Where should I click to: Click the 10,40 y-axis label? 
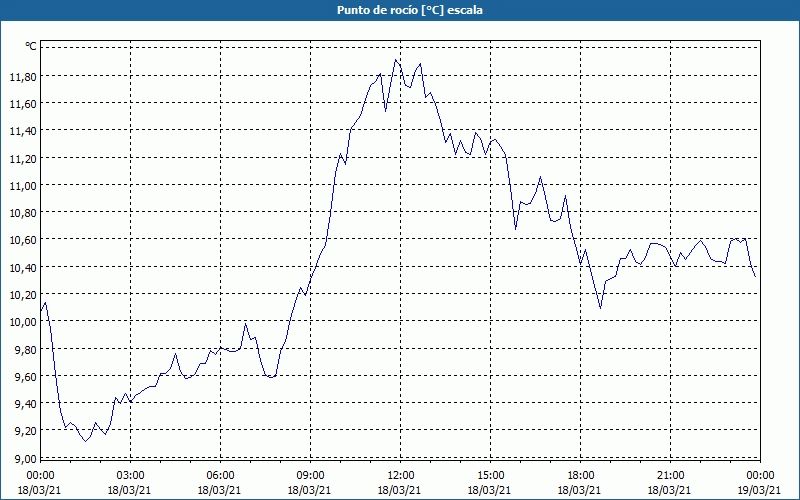tap(23, 267)
